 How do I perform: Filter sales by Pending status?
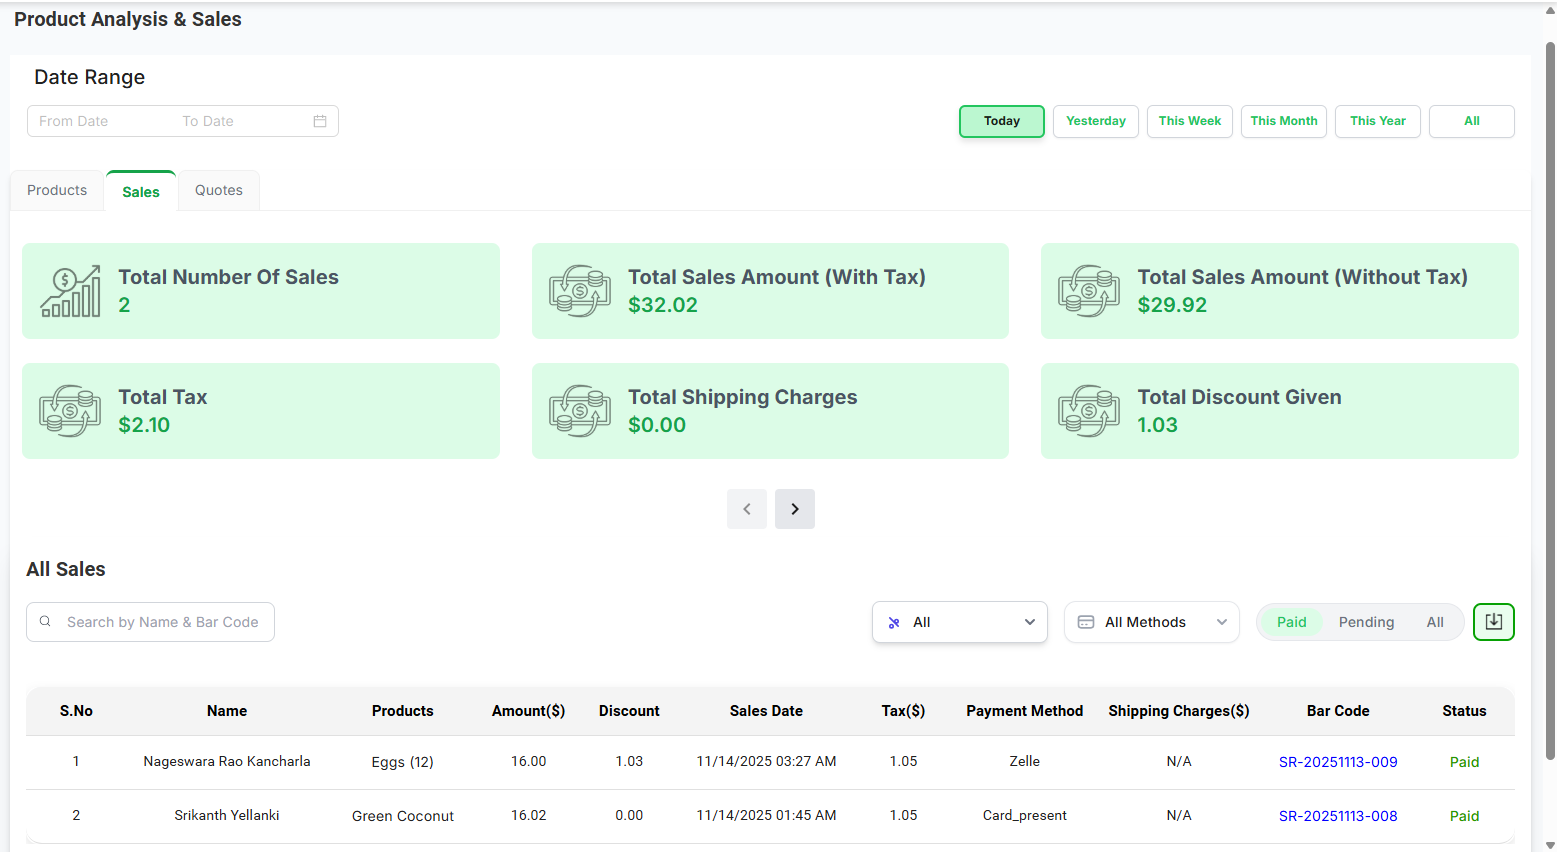click(1366, 622)
